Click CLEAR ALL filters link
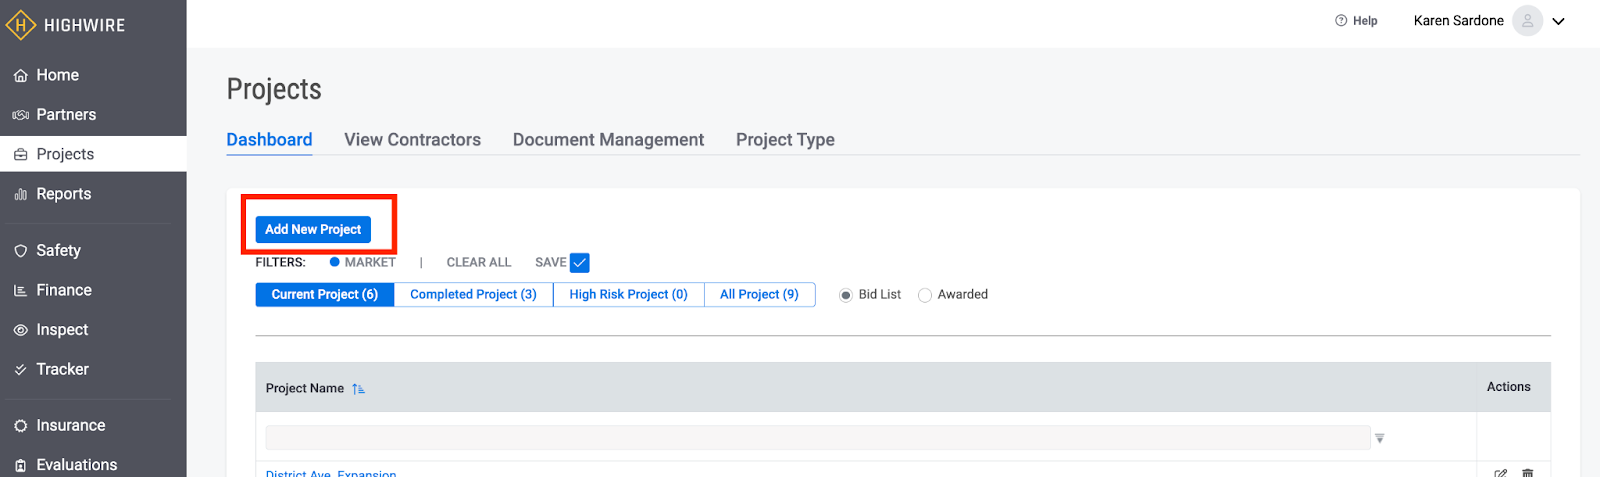The width and height of the screenshot is (1600, 477). pyautogui.click(x=479, y=262)
